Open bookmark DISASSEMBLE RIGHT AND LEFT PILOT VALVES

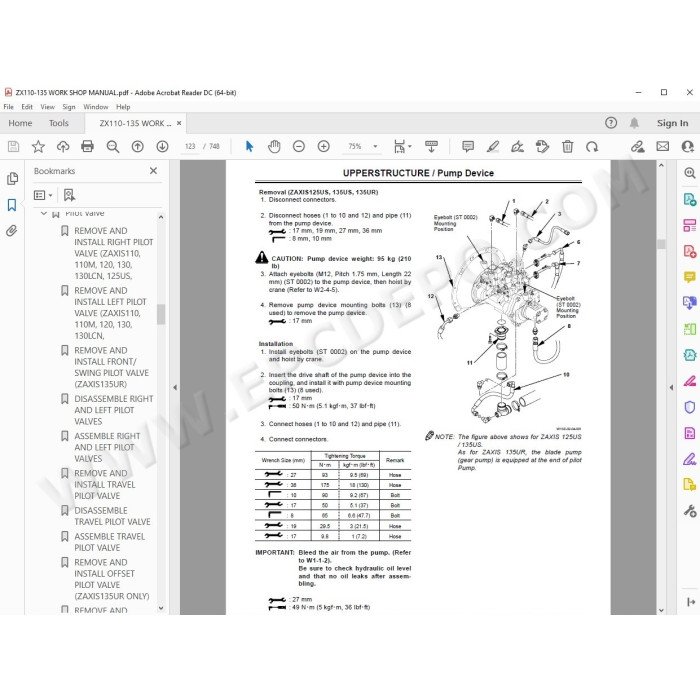(x=113, y=410)
